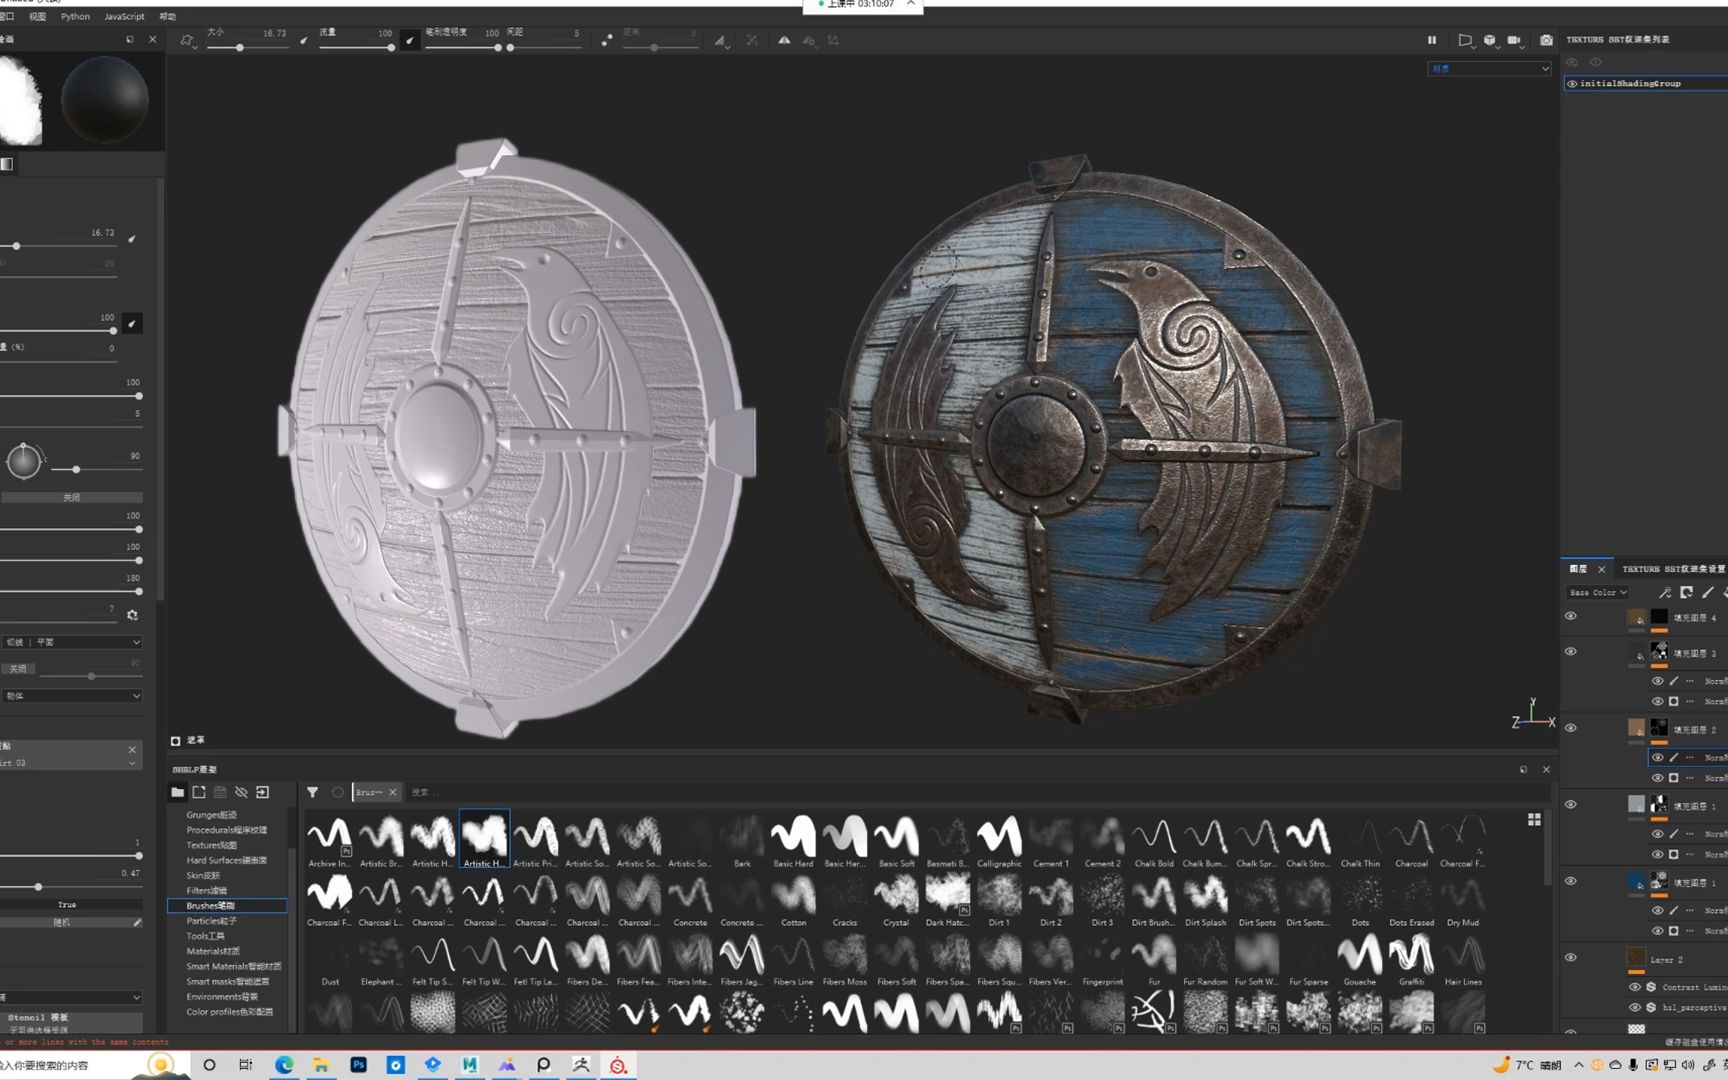Screen dimensions: 1728x1080
Task: Select the Artistic H brush preset
Action: (x=484, y=838)
